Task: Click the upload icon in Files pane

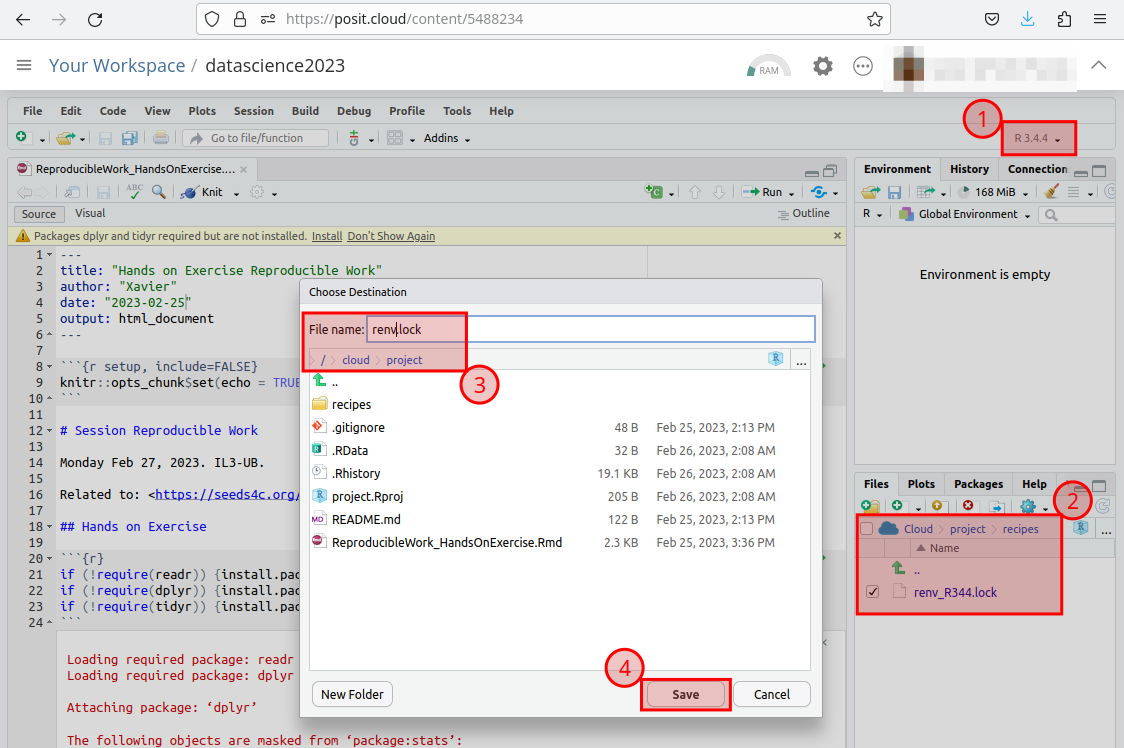Action: (940, 506)
